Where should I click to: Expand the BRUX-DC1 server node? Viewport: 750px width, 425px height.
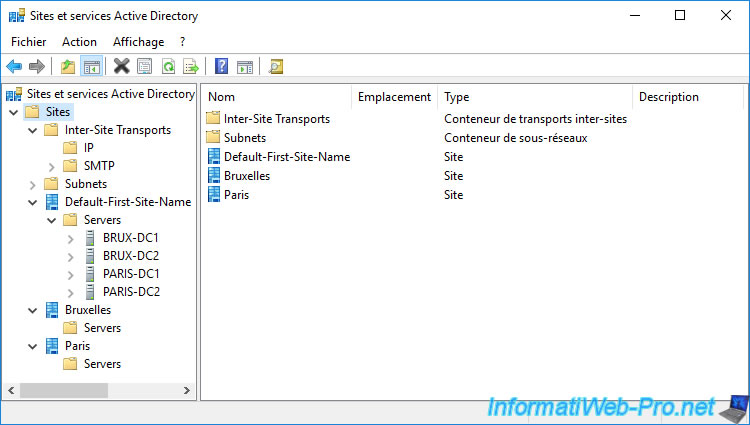pos(70,238)
